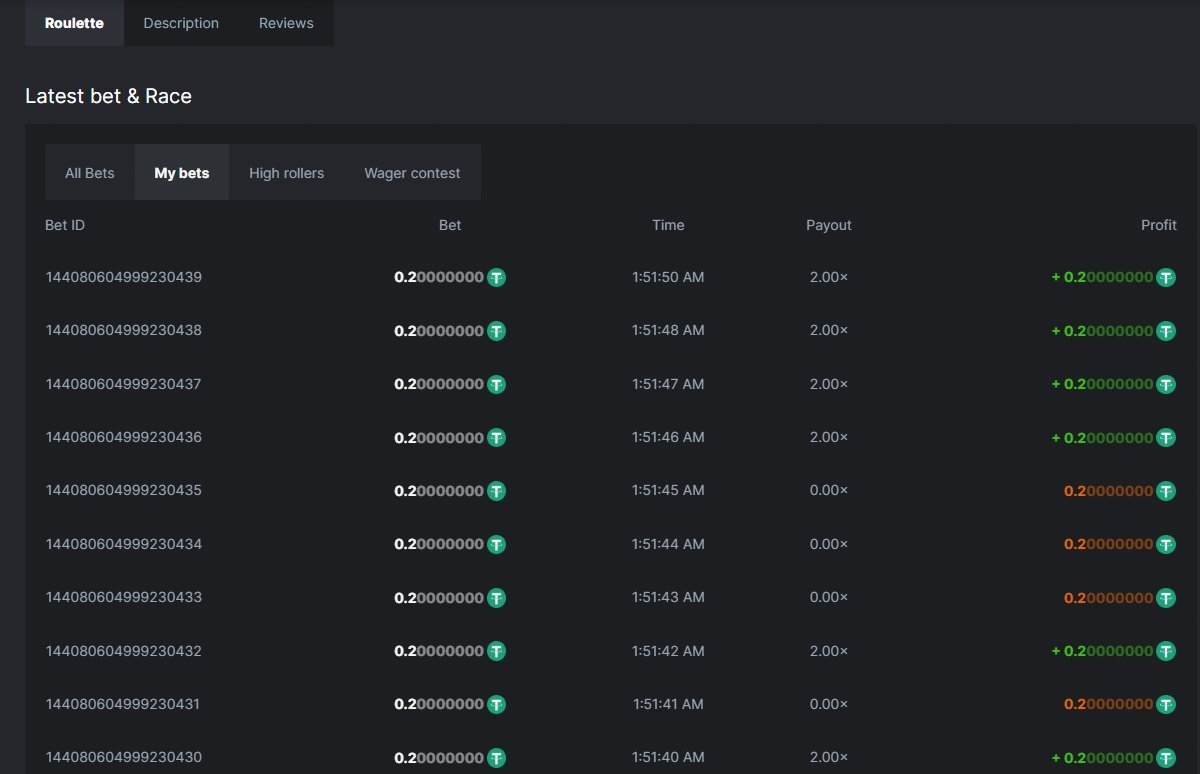Open bet ID 144080604999230434

(123, 544)
